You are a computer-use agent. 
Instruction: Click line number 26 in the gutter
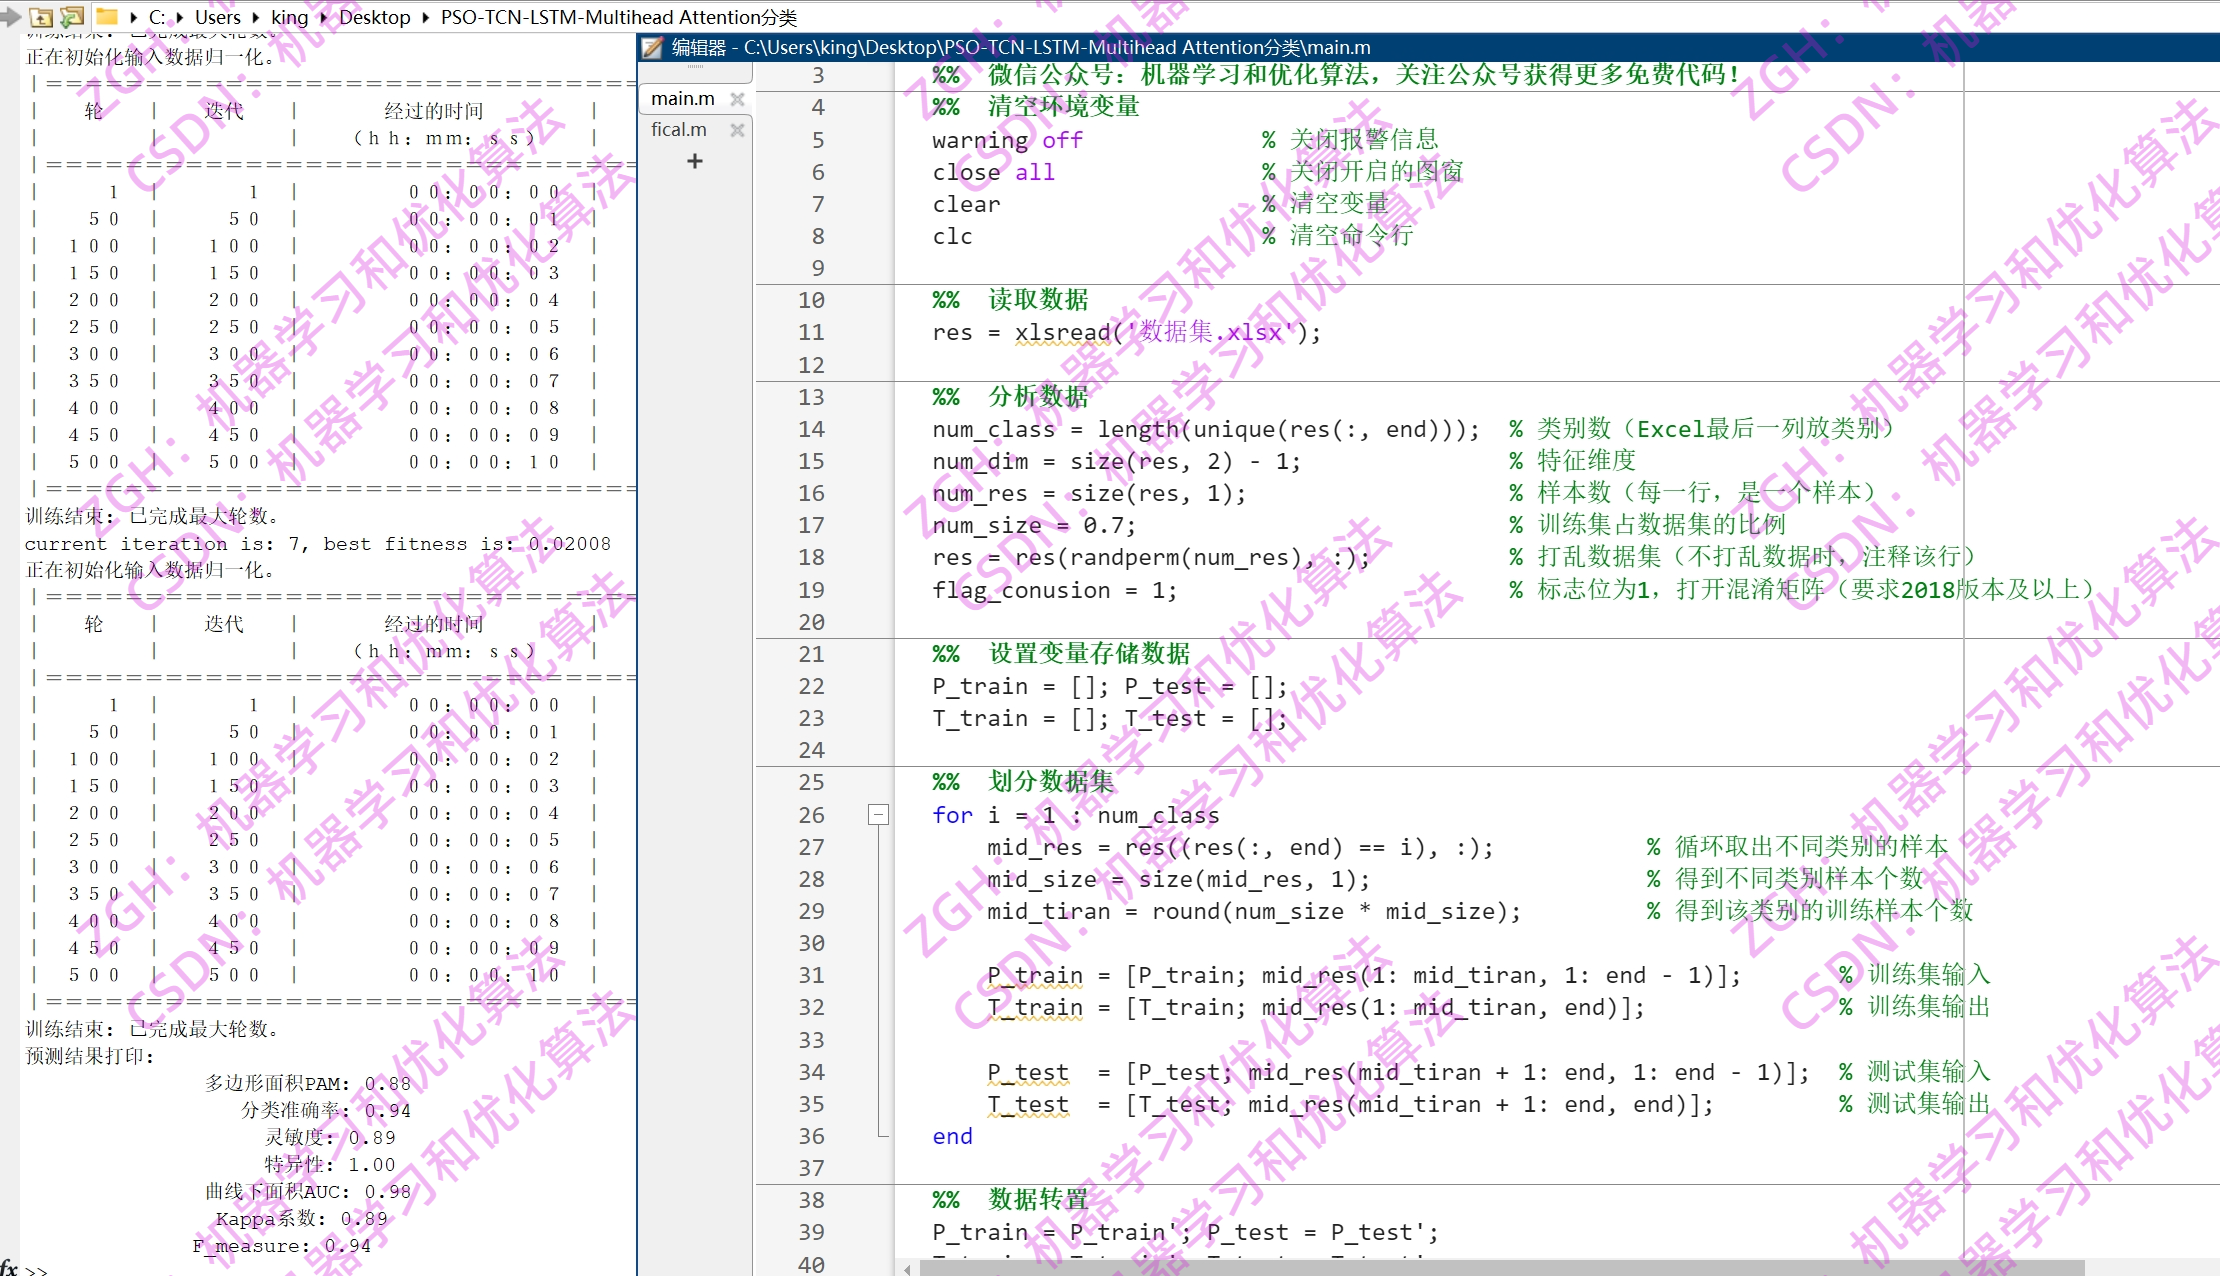tap(811, 815)
